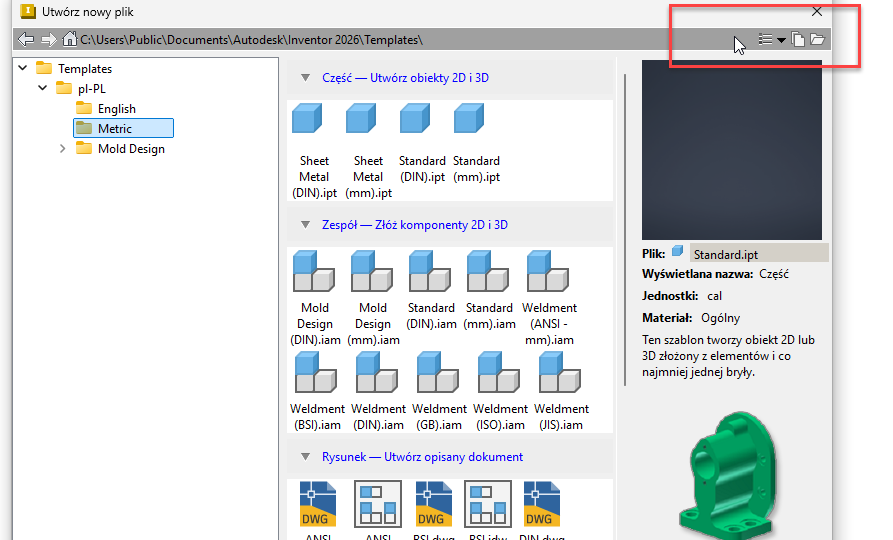The image size is (893, 540).
Task: Select the Sheet Metal (mm).ipt template
Action: pos(368,150)
